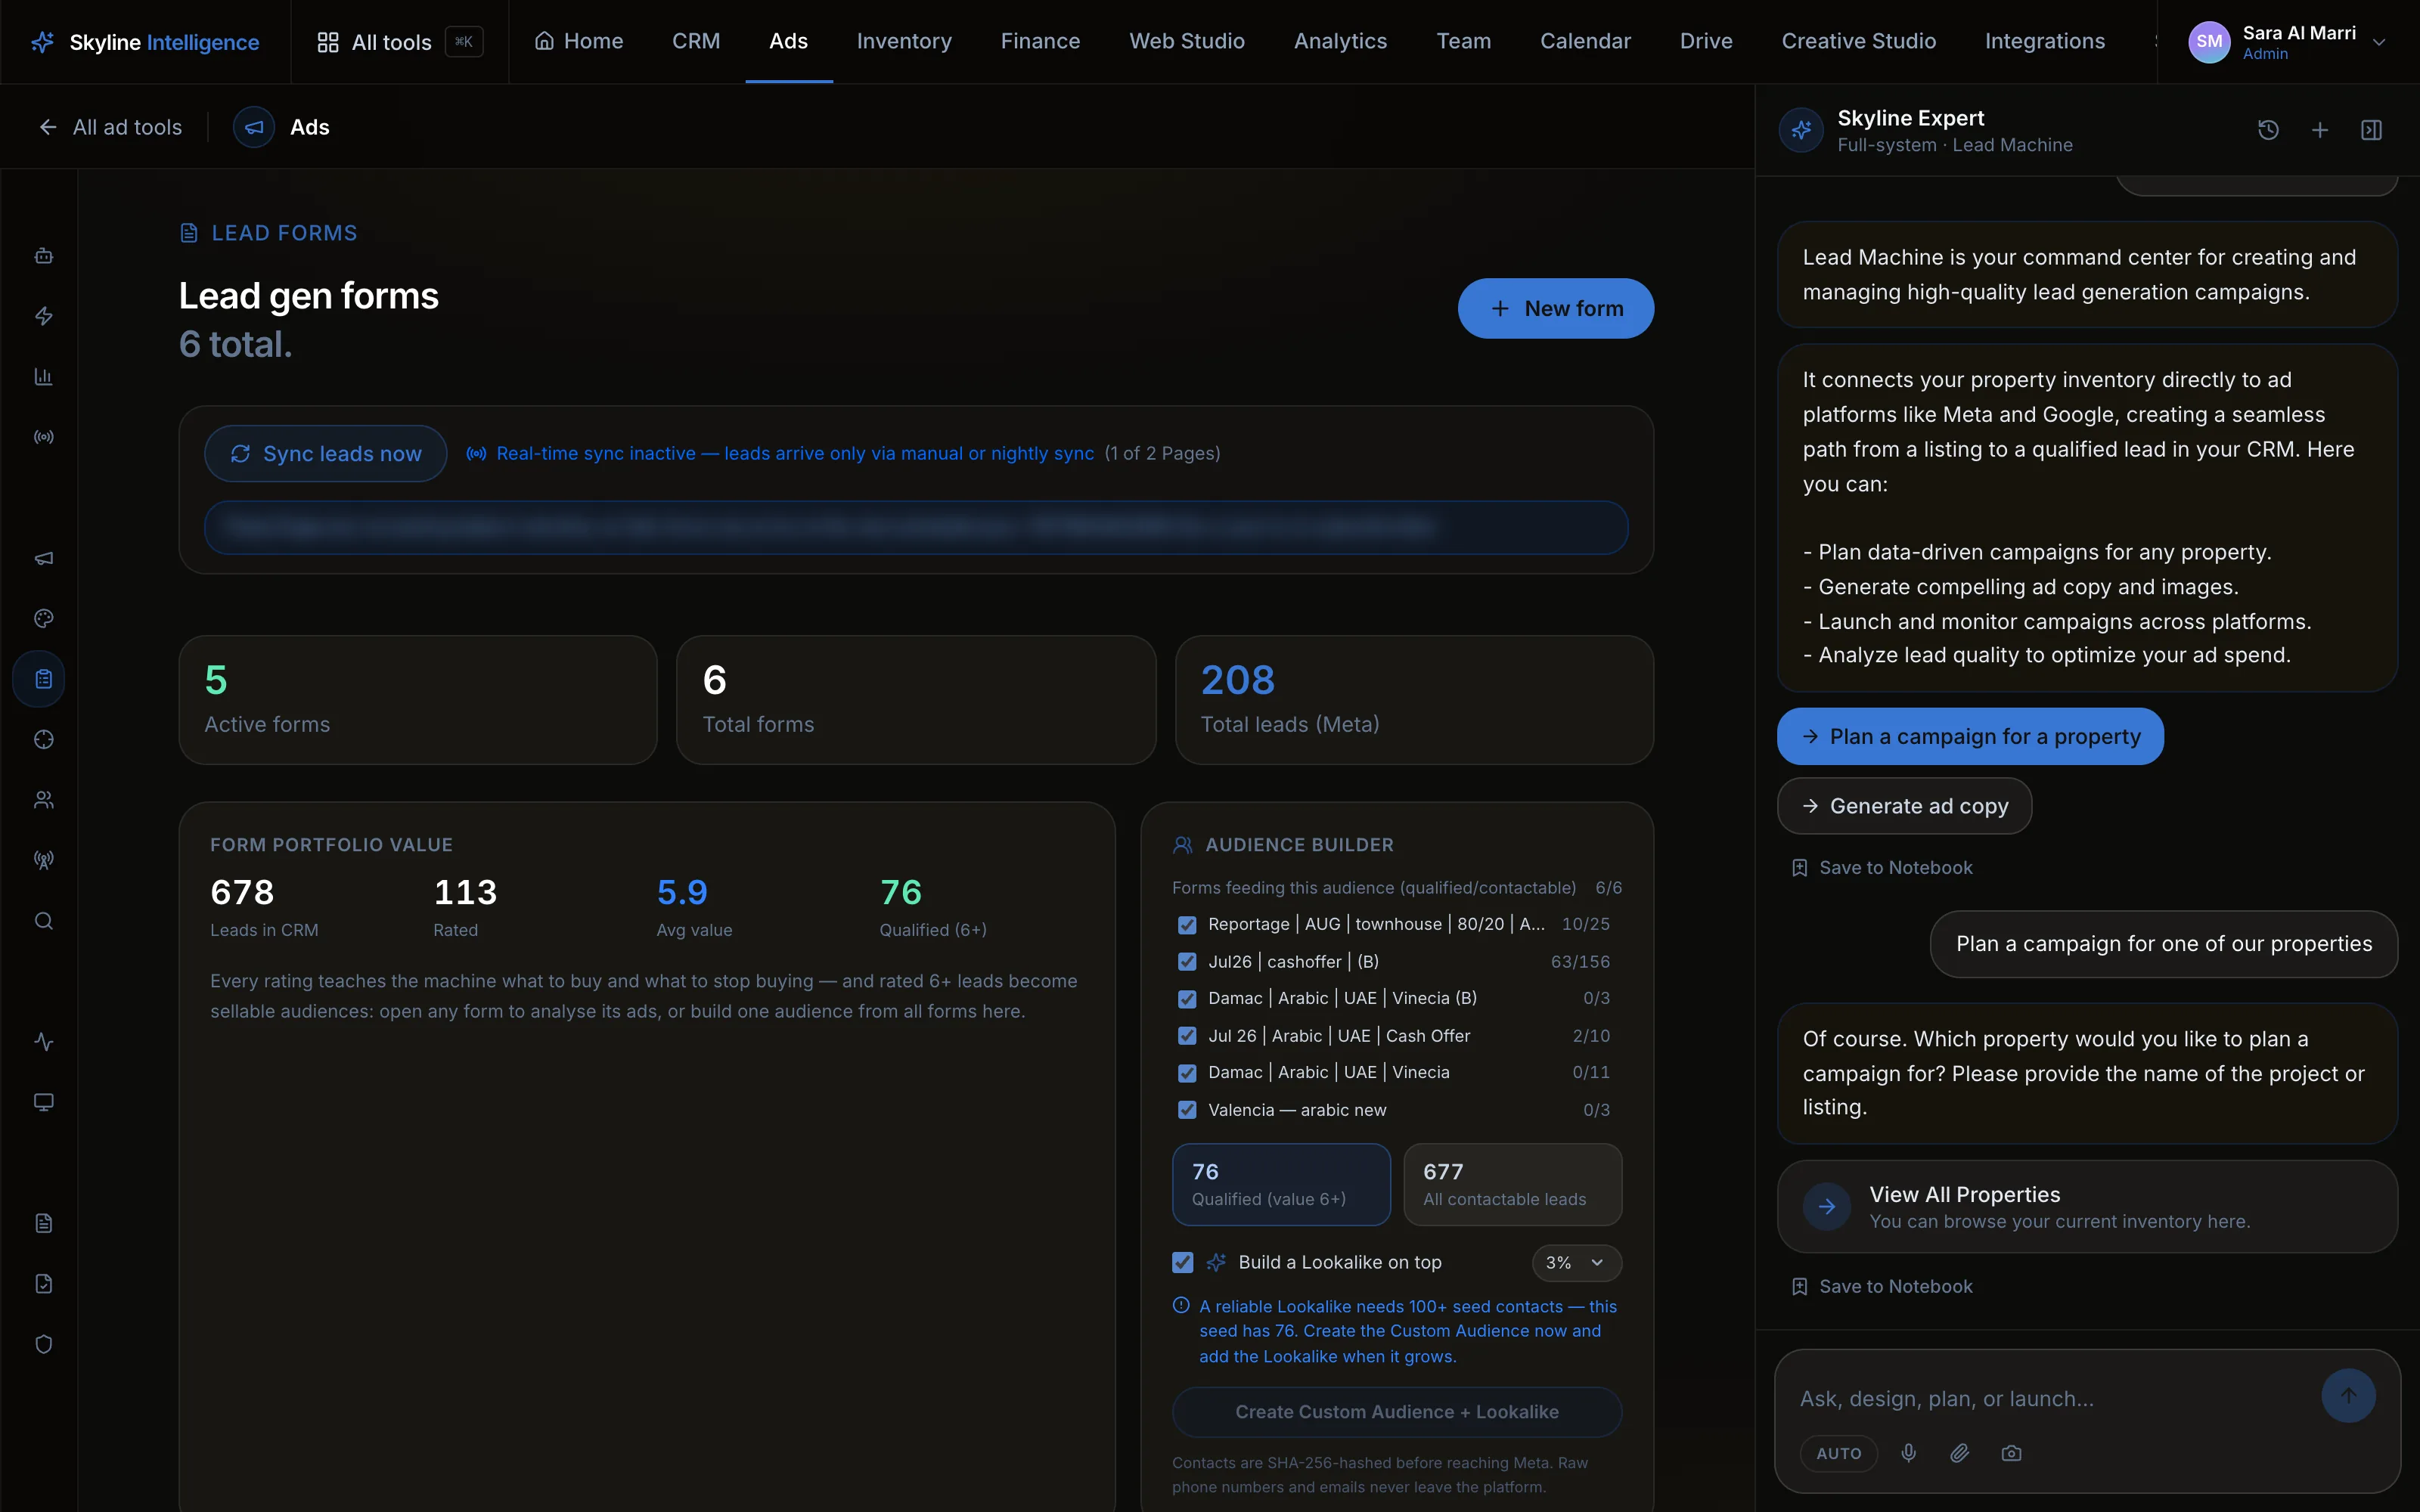This screenshot has height=1512, width=2420.
Task: Click the magnifier search sidebar icon
Action: [x=43, y=921]
